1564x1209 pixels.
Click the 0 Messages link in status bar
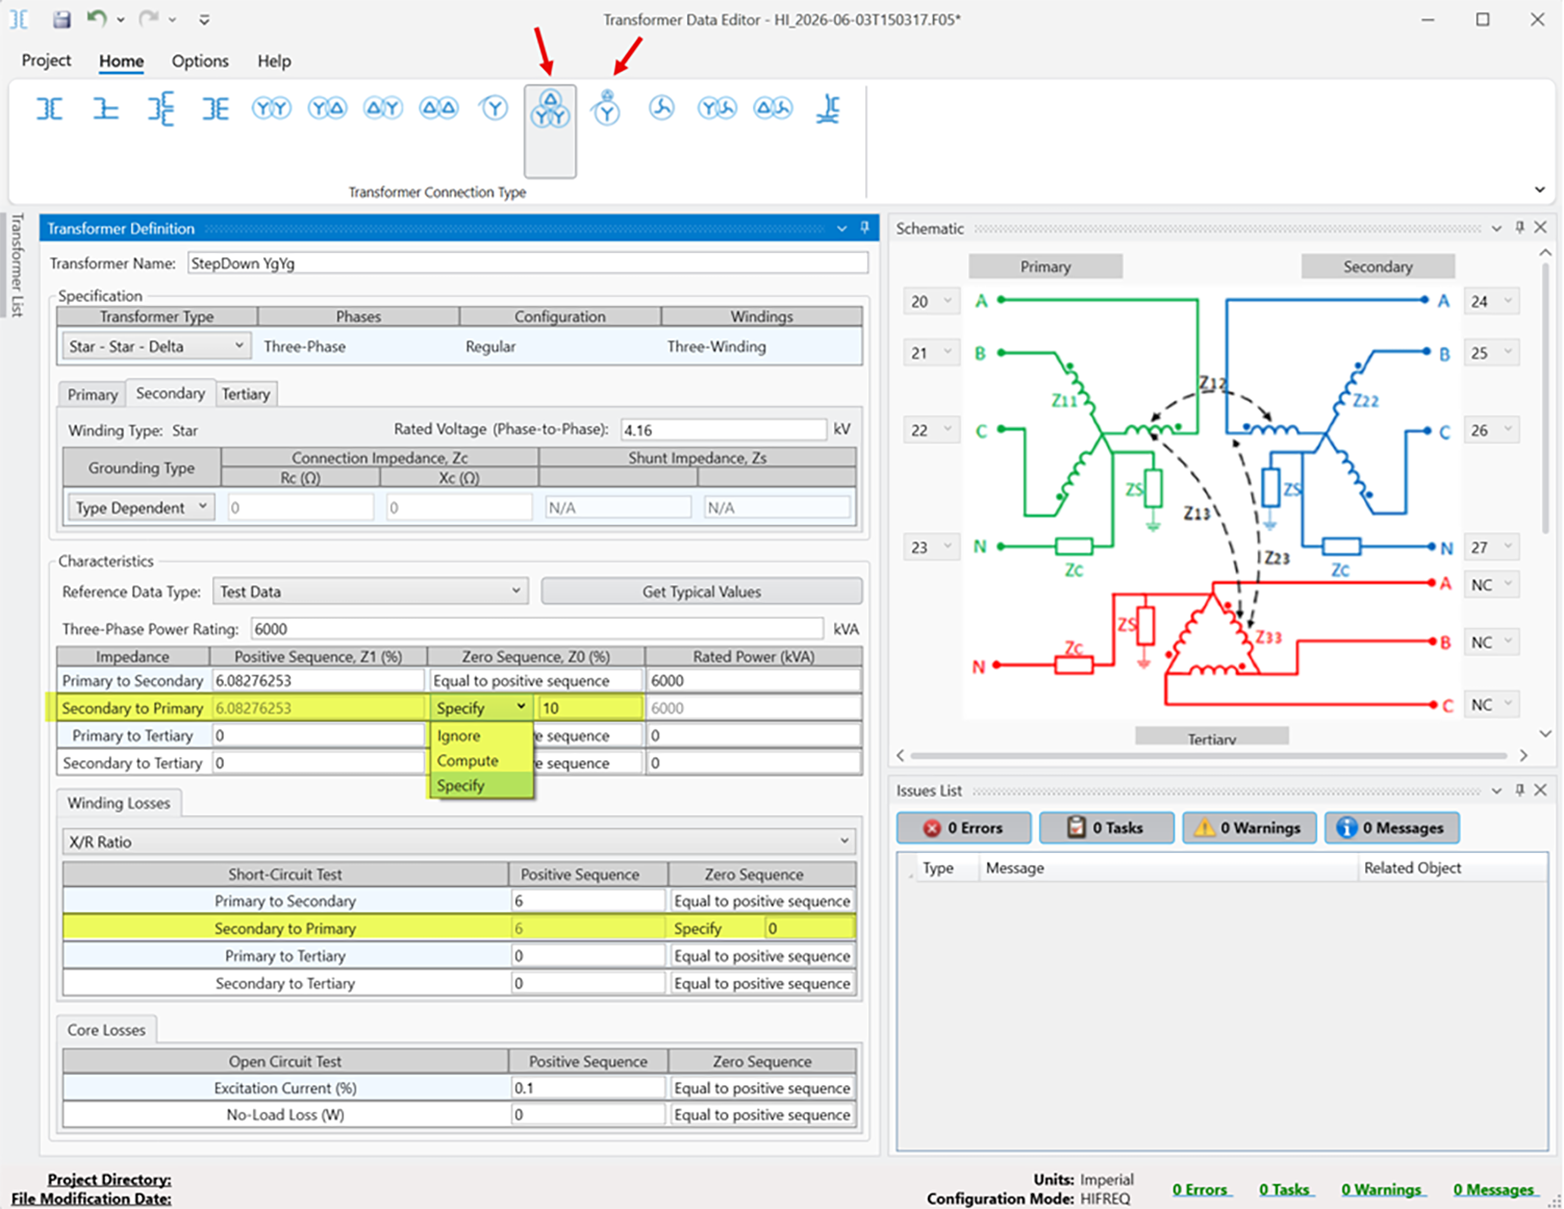click(x=1494, y=1189)
